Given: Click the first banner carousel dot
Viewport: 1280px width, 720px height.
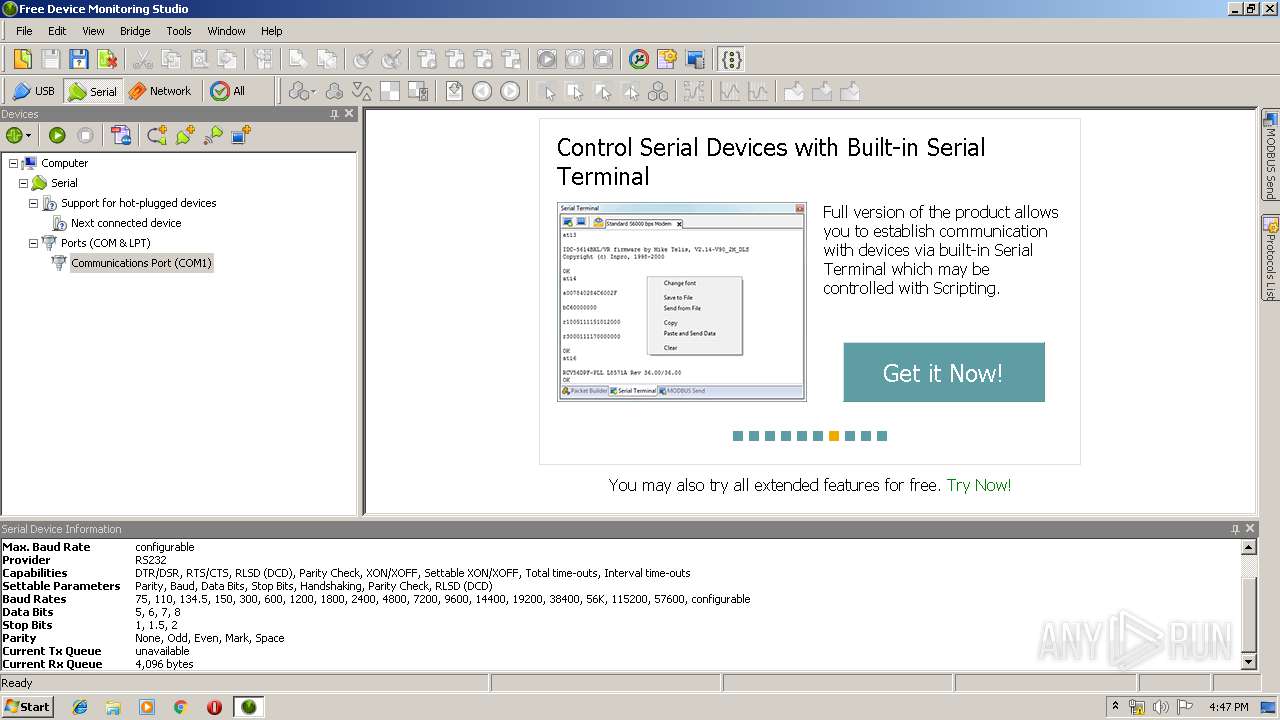Looking at the screenshot, I should [738, 436].
